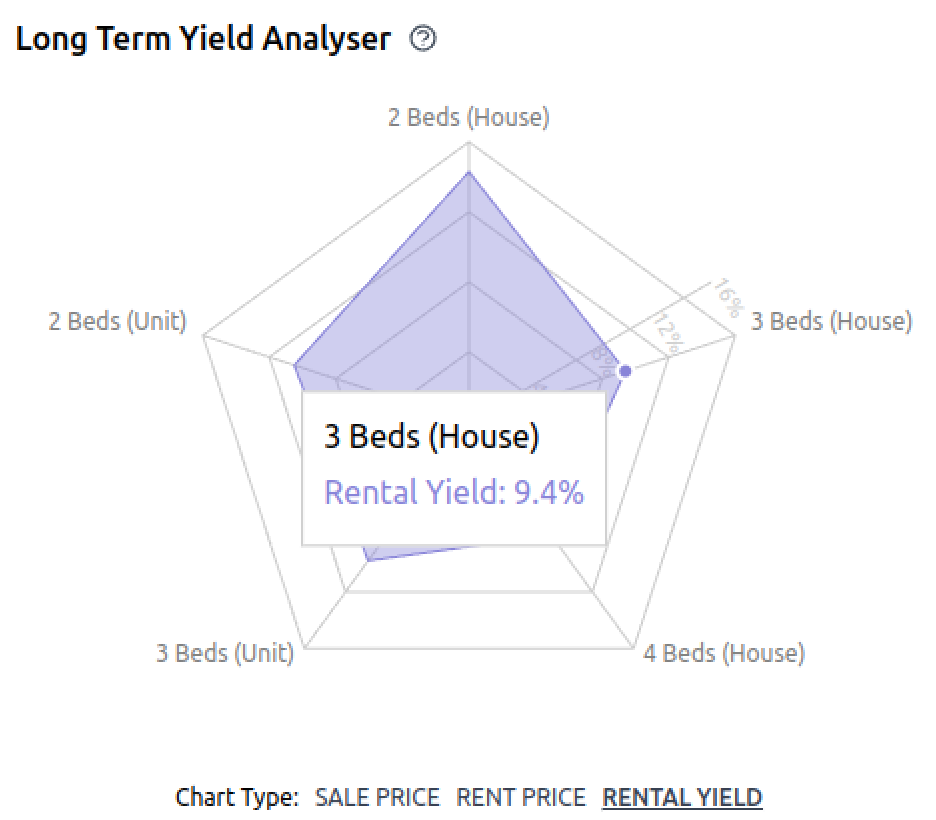Screen dimensions: 936x820
Task: Switch chart type to RENT PRICE
Action: [x=521, y=797]
